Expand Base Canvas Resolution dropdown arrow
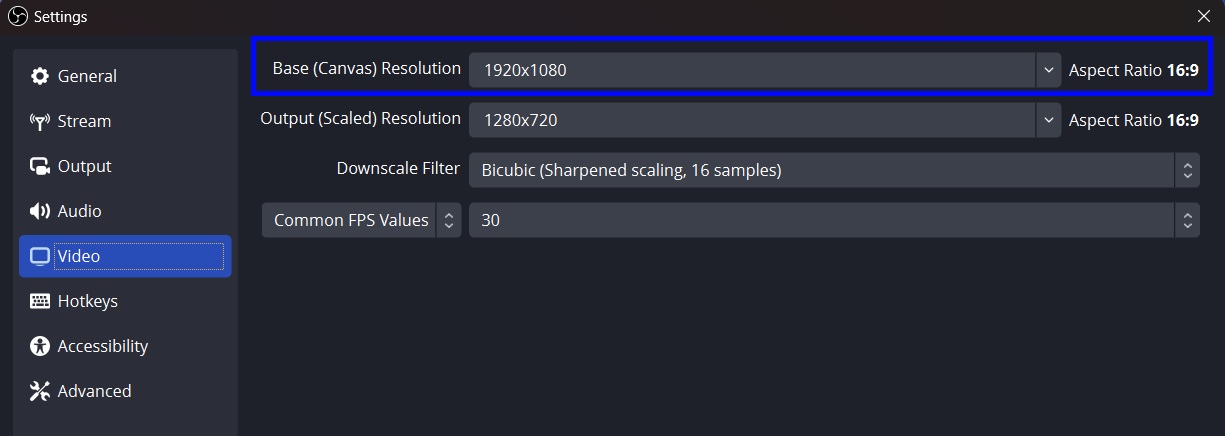1225x436 pixels. [x=1048, y=70]
